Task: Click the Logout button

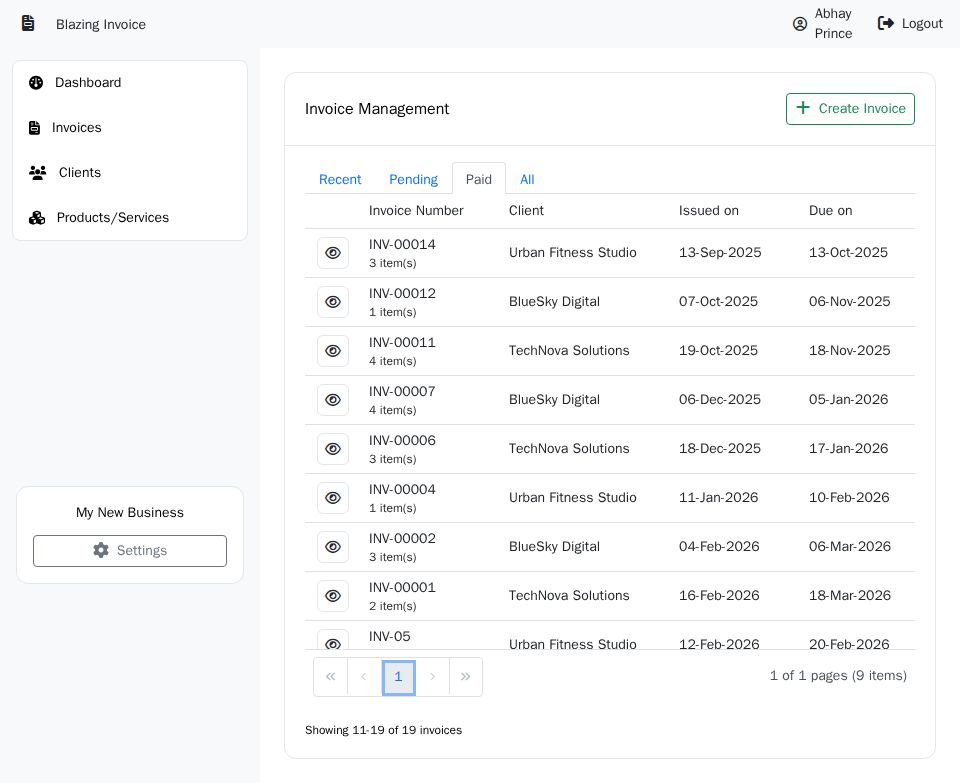Action: point(910,23)
